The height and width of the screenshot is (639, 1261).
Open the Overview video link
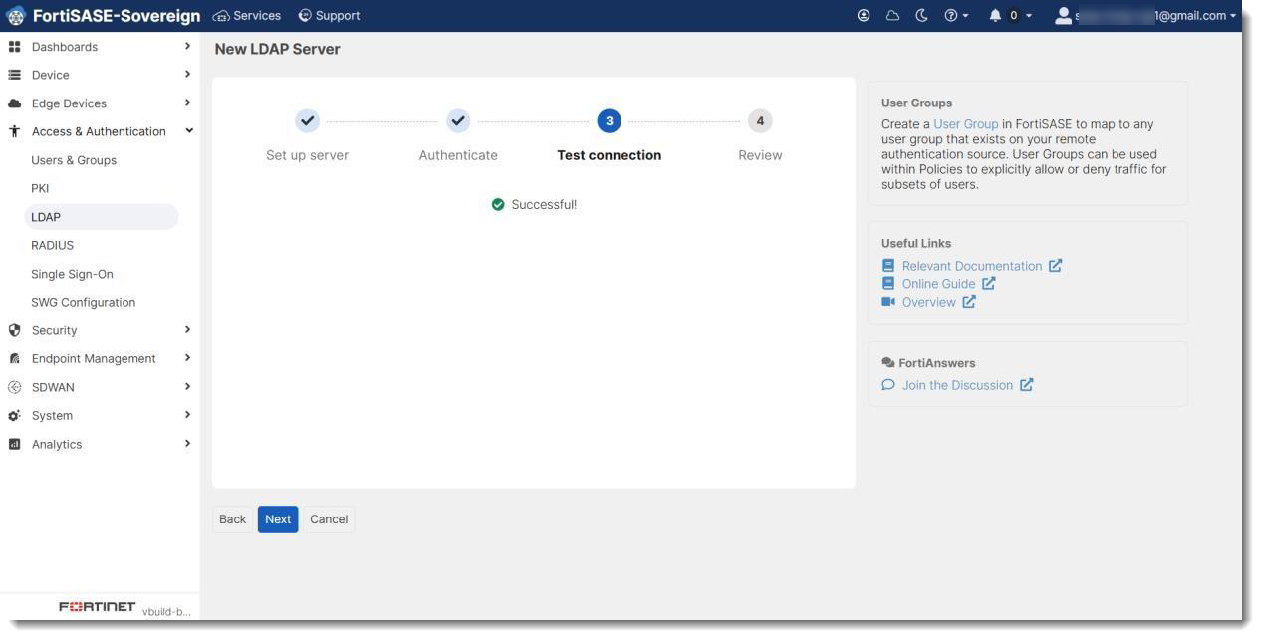(x=929, y=302)
